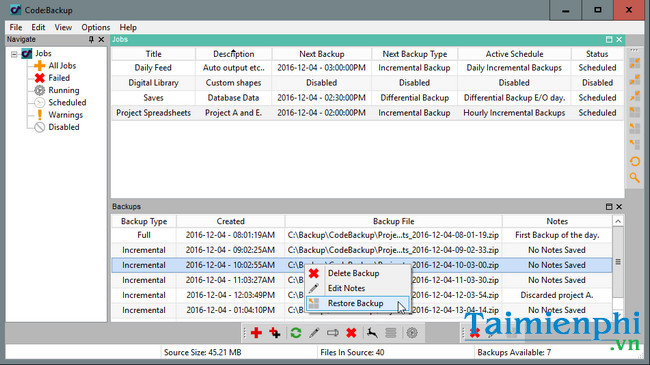Open the Options menu

(96, 27)
